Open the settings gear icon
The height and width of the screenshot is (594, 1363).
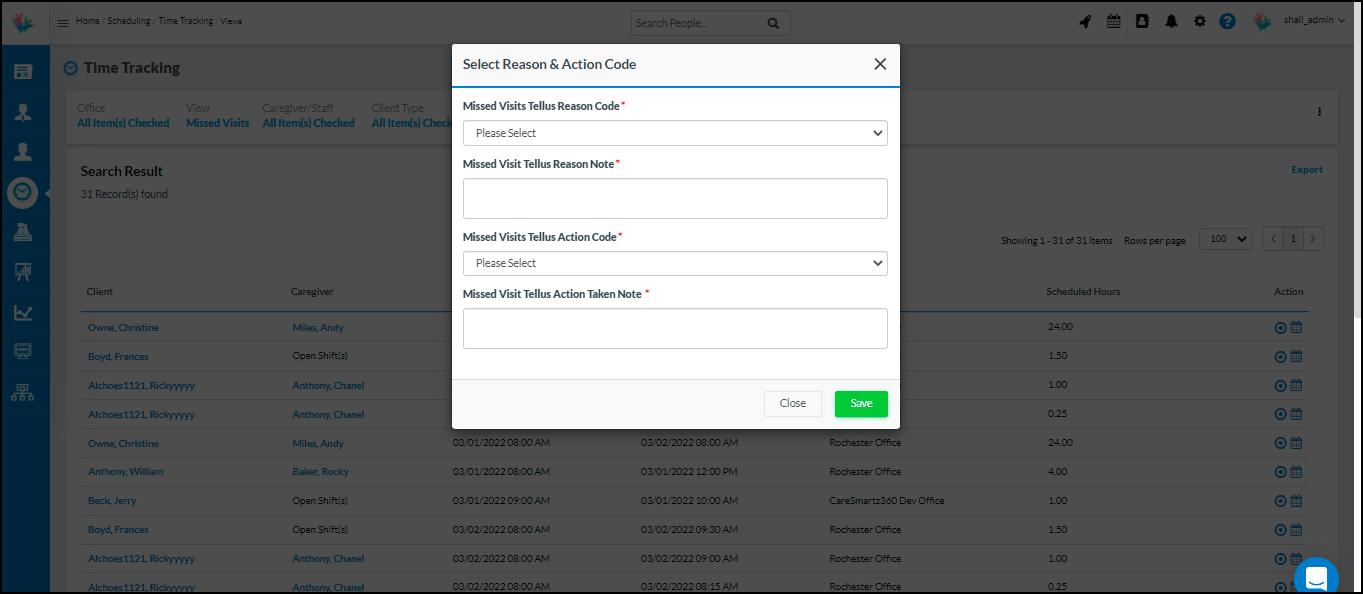click(1199, 20)
